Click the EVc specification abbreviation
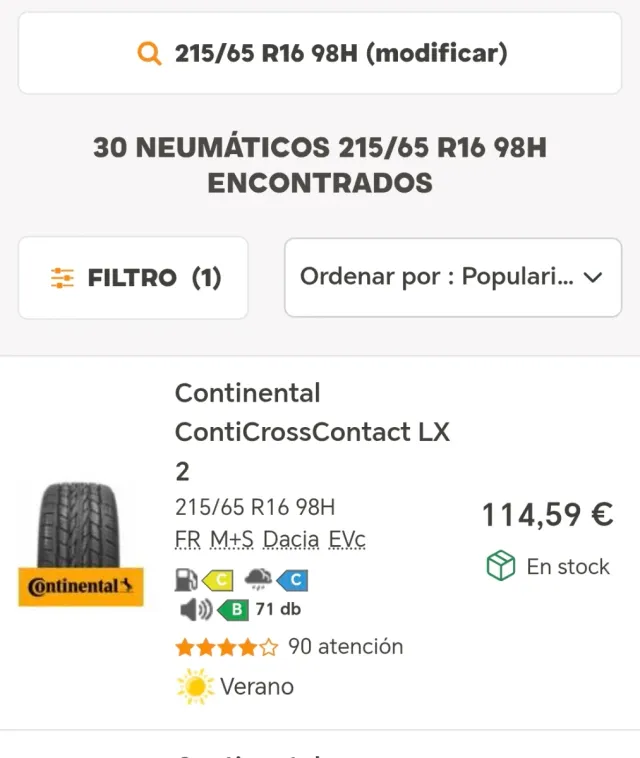 pyautogui.click(x=347, y=540)
